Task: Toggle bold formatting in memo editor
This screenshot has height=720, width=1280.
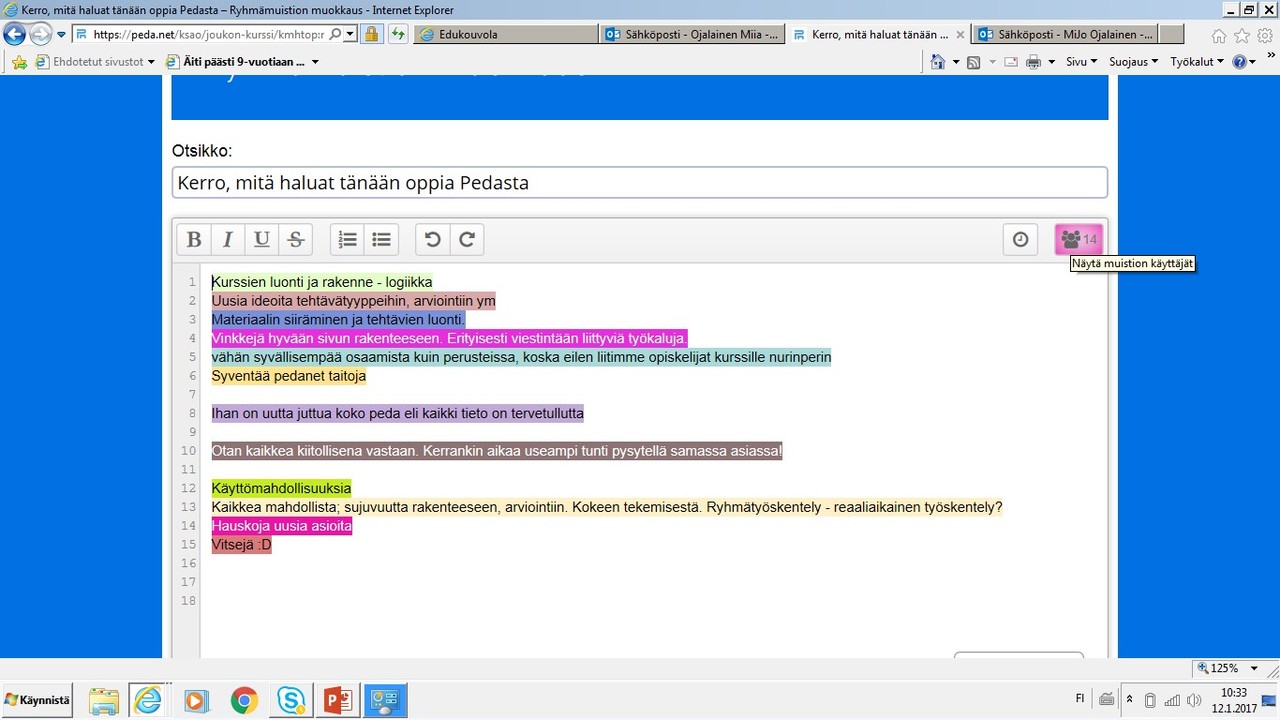Action: click(194, 240)
